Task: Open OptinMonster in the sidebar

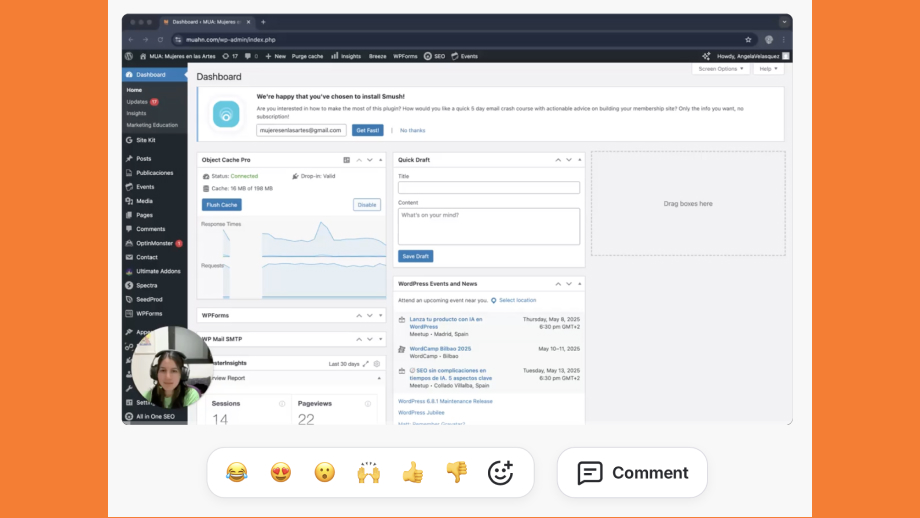Action: pyautogui.click(x=155, y=243)
